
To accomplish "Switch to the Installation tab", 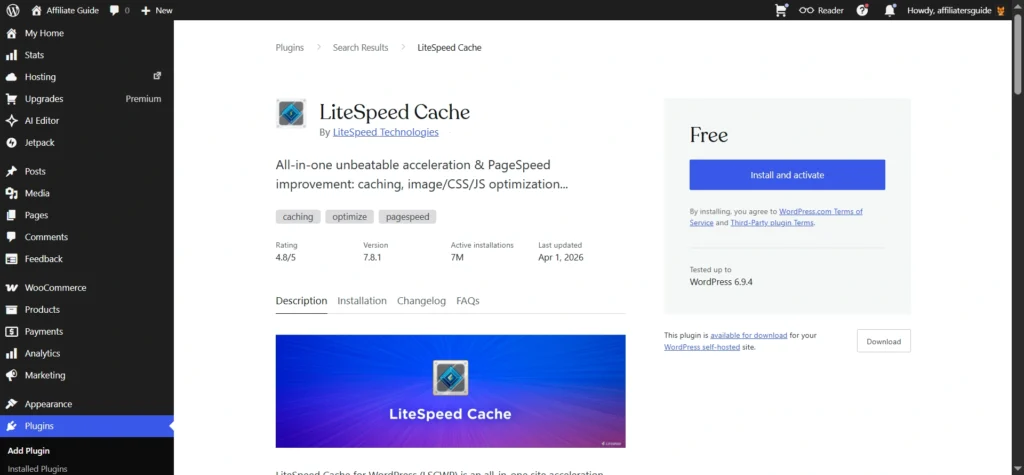I will click(362, 301).
